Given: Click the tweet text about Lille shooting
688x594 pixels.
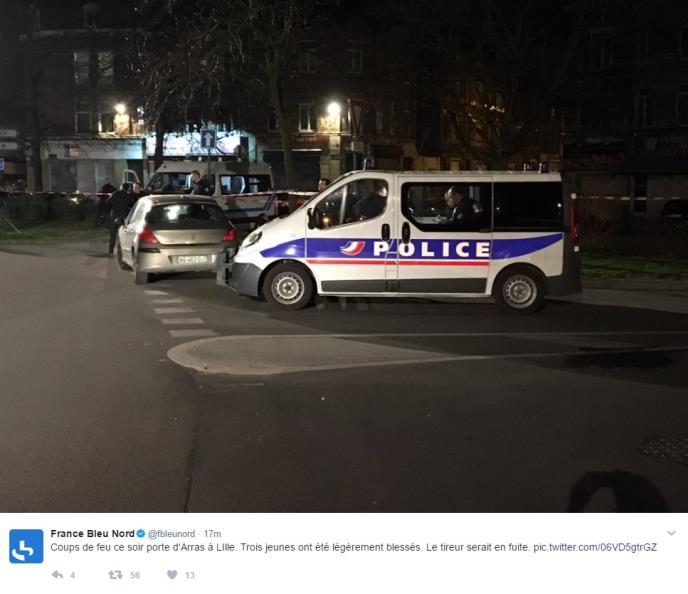Looking at the screenshot, I should [290, 547].
